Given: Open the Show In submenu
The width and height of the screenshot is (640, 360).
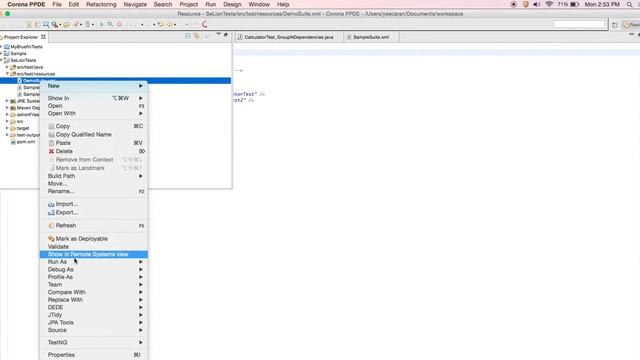Looking at the screenshot, I should pyautogui.click(x=94, y=98).
